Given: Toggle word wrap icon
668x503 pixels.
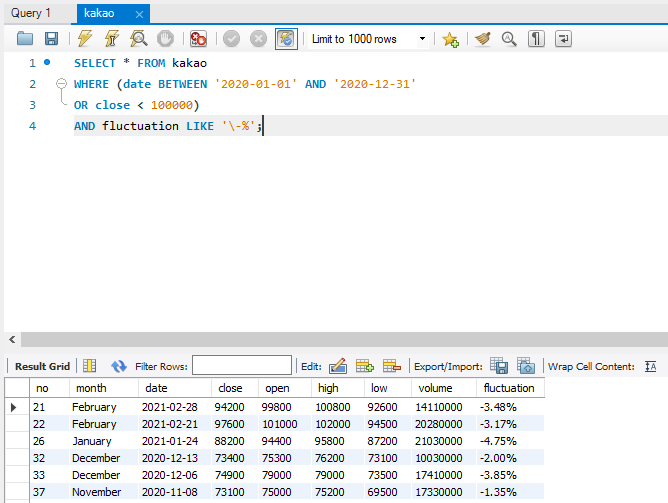Looking at the screenshot, I should [x=563, y=39].
